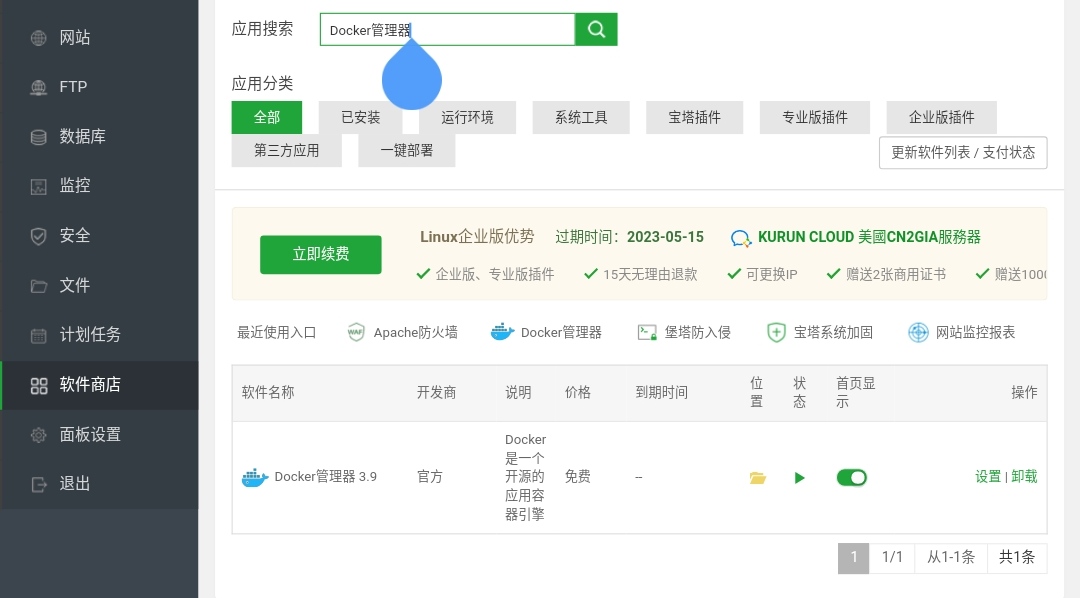The height and width of the screenshot is (598, 1080).
Task: Click the green search magnifier button
Action: pos(596,30)
